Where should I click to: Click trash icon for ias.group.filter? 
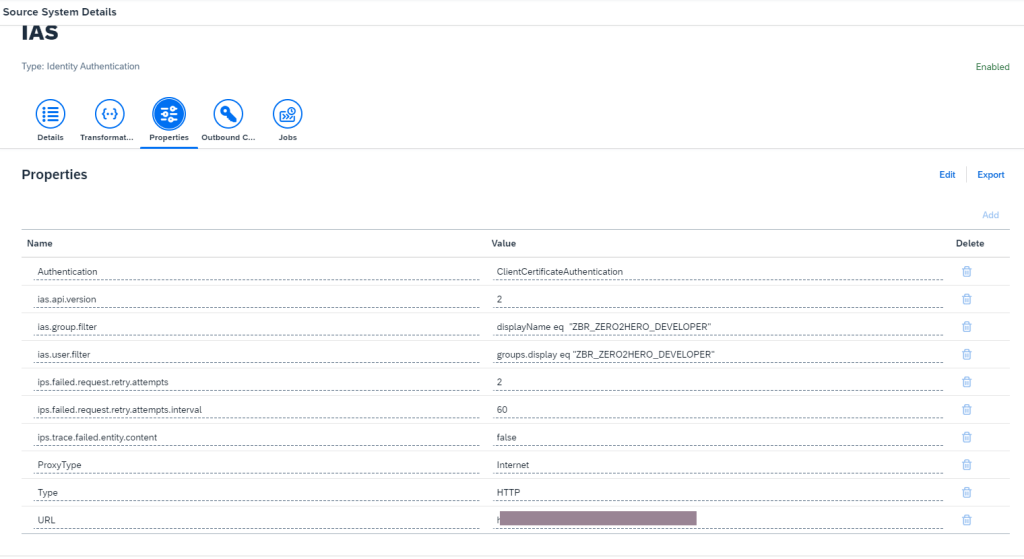(x=966, y=326)
